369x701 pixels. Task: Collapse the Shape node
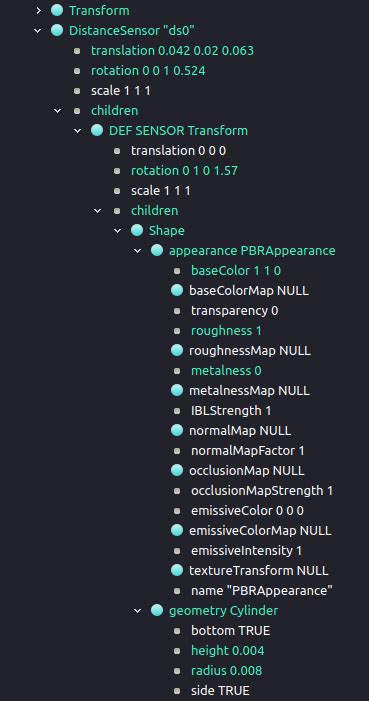117,231
